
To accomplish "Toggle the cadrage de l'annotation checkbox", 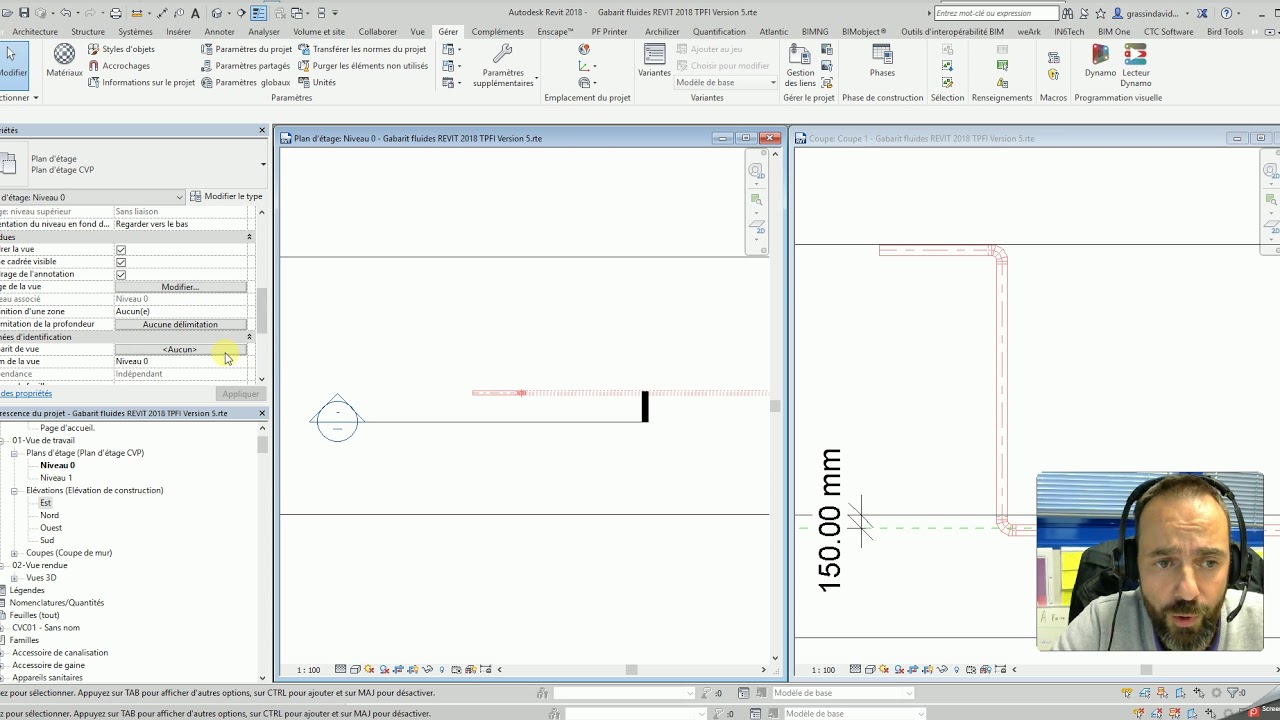I will tap(121, 274).
